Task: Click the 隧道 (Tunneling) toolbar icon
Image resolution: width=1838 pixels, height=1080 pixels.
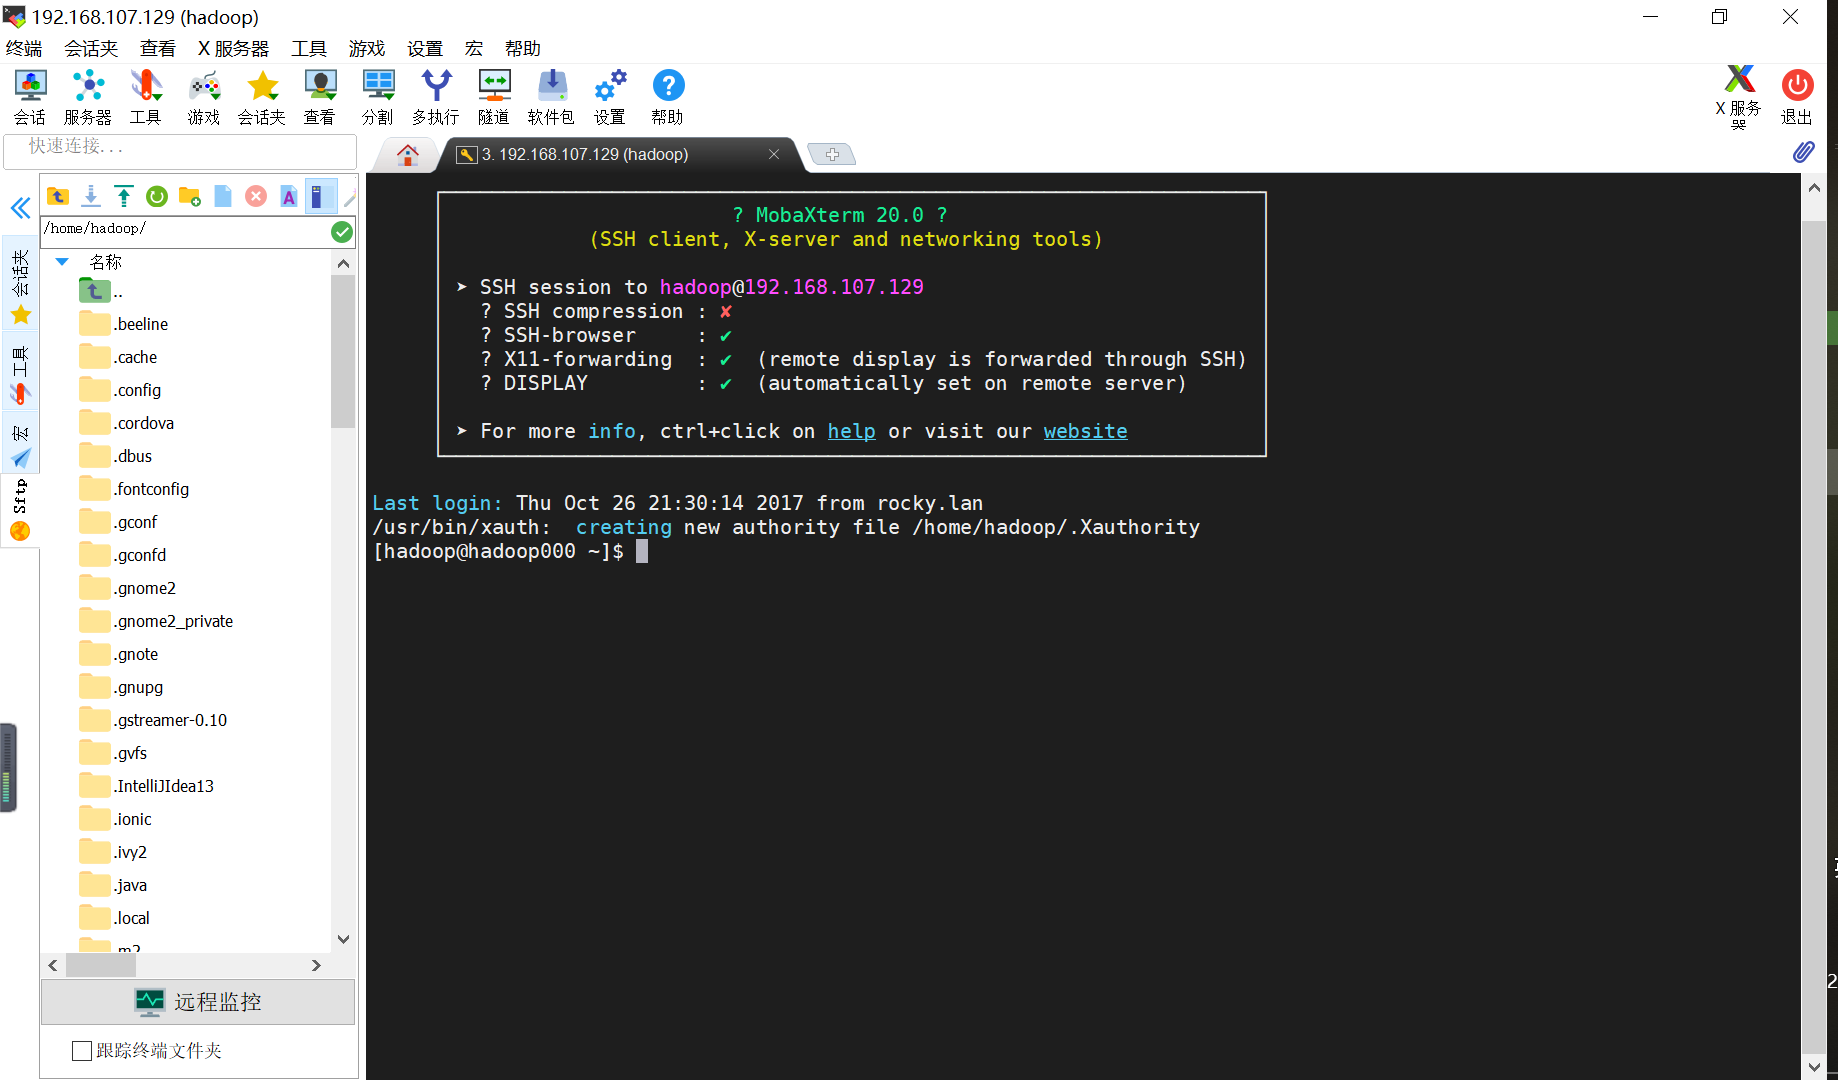Action: click(494, 97)
